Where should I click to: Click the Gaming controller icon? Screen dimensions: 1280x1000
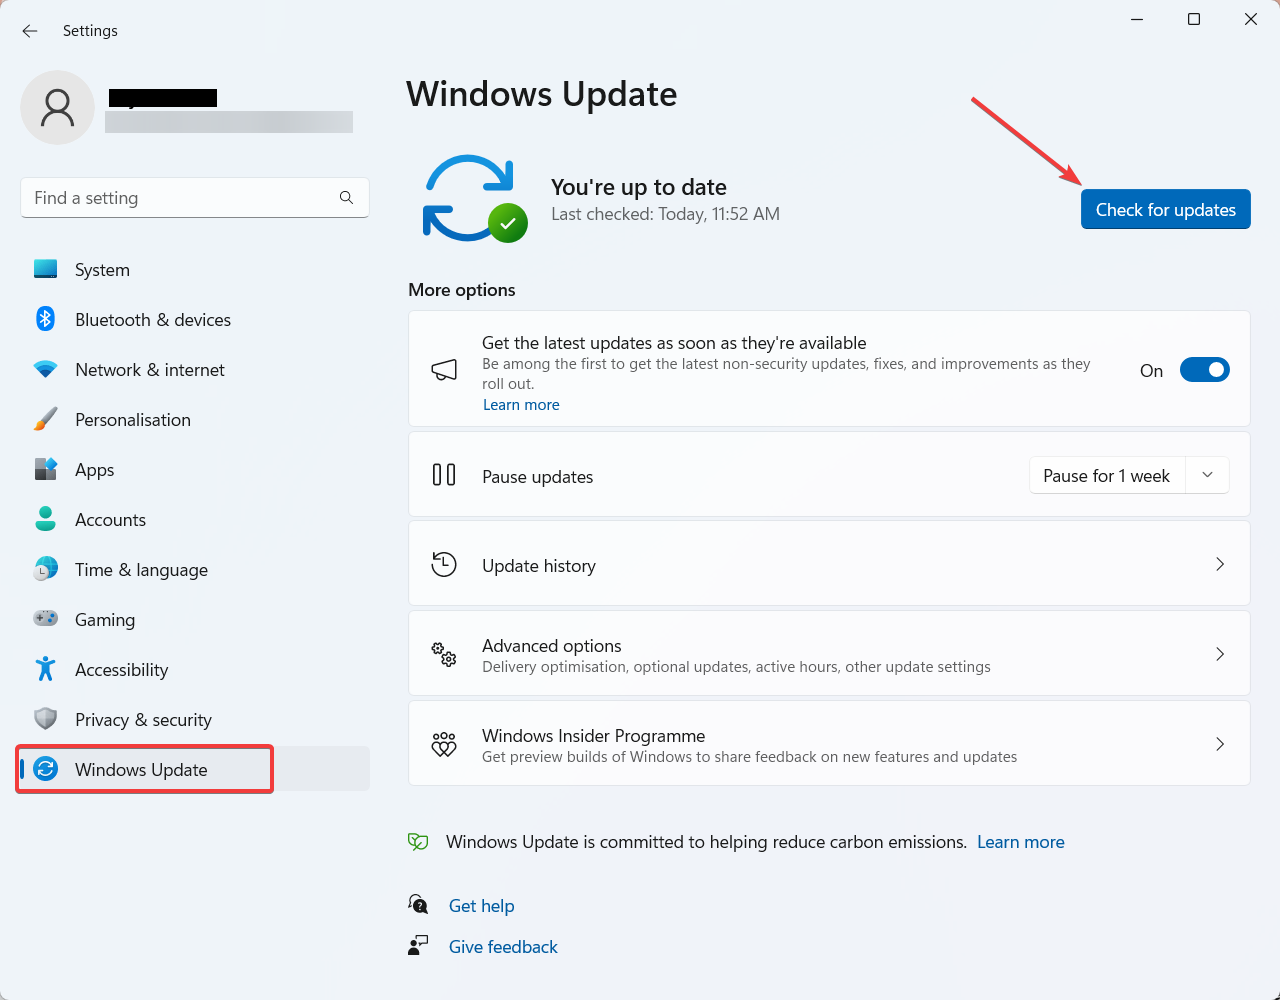45,619
